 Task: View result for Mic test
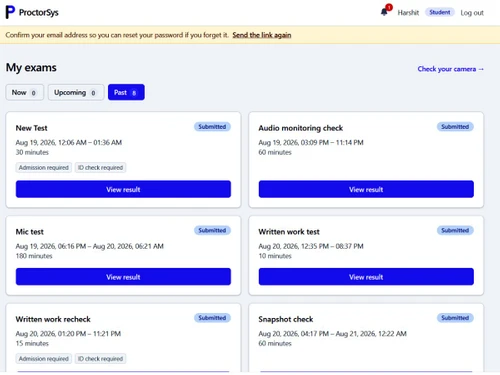coord(123,277)
